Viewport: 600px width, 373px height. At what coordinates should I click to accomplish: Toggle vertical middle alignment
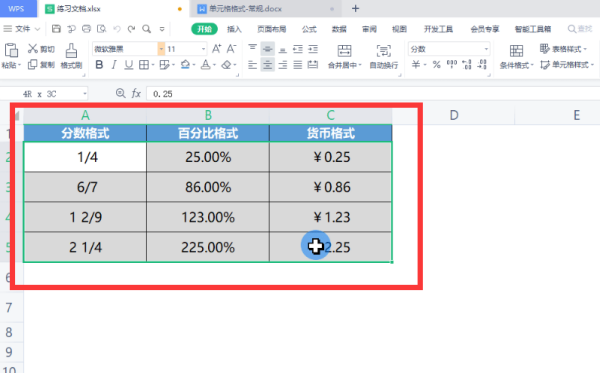click(x=267, y=49)
